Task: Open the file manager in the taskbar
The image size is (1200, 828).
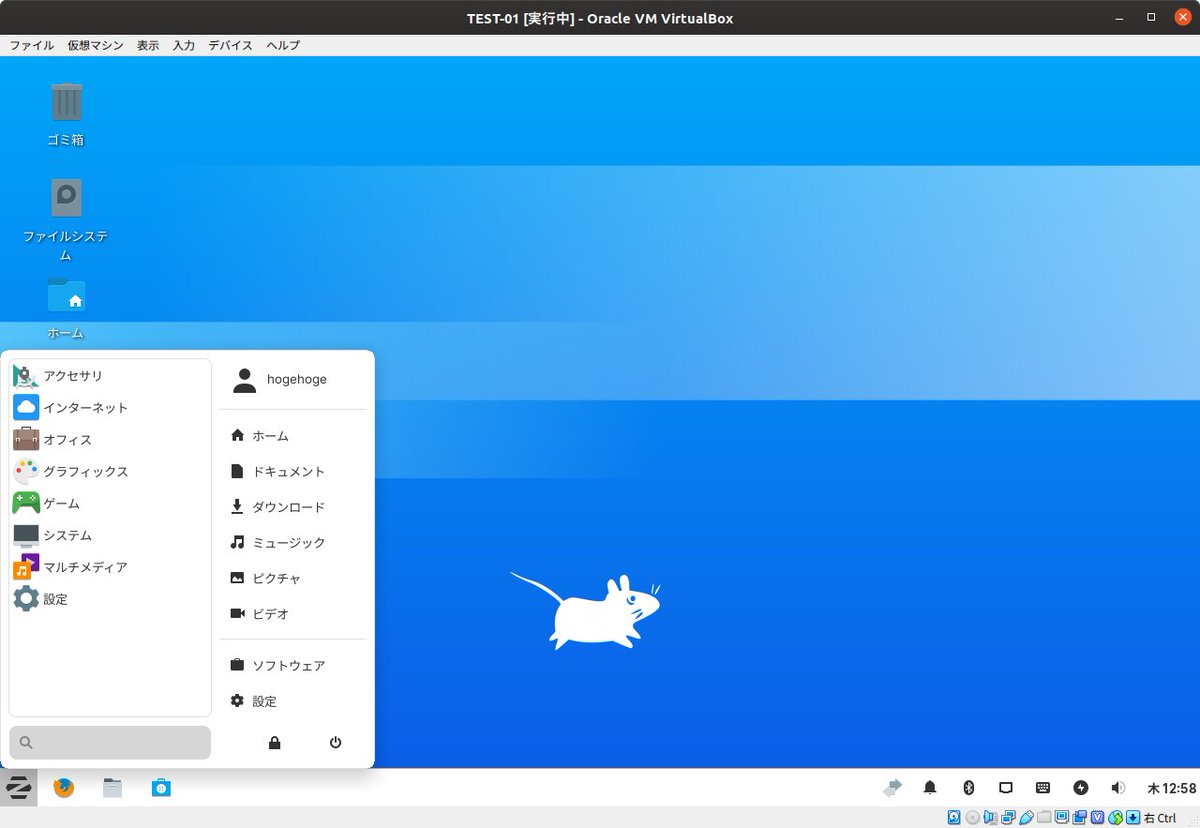Action: tap(112, 788)
